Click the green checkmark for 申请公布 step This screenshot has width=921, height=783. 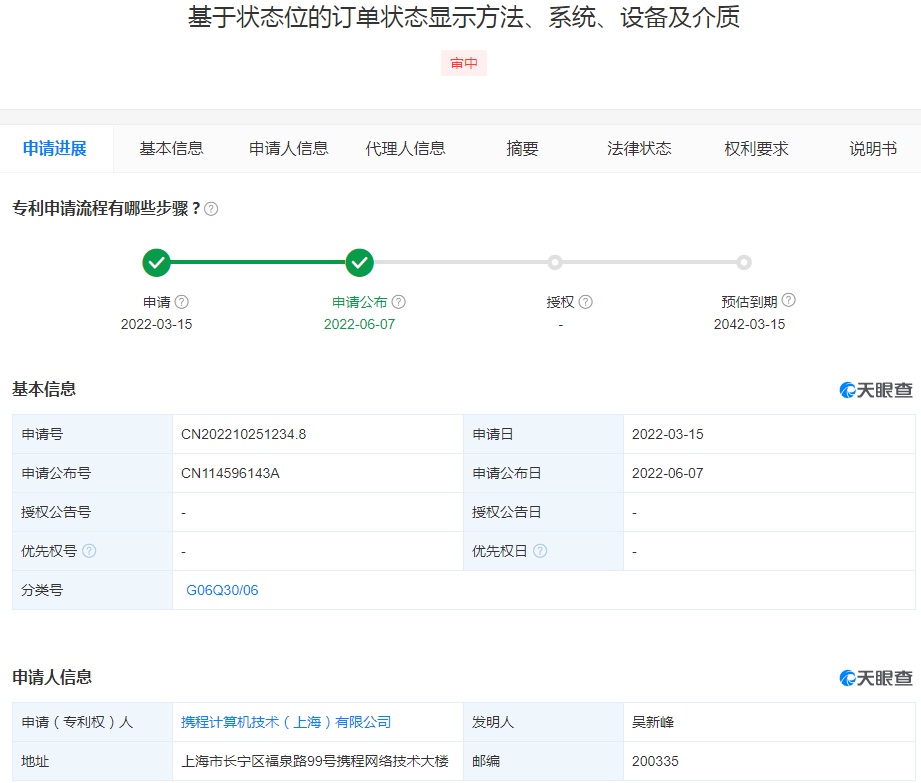coord(359,263)
